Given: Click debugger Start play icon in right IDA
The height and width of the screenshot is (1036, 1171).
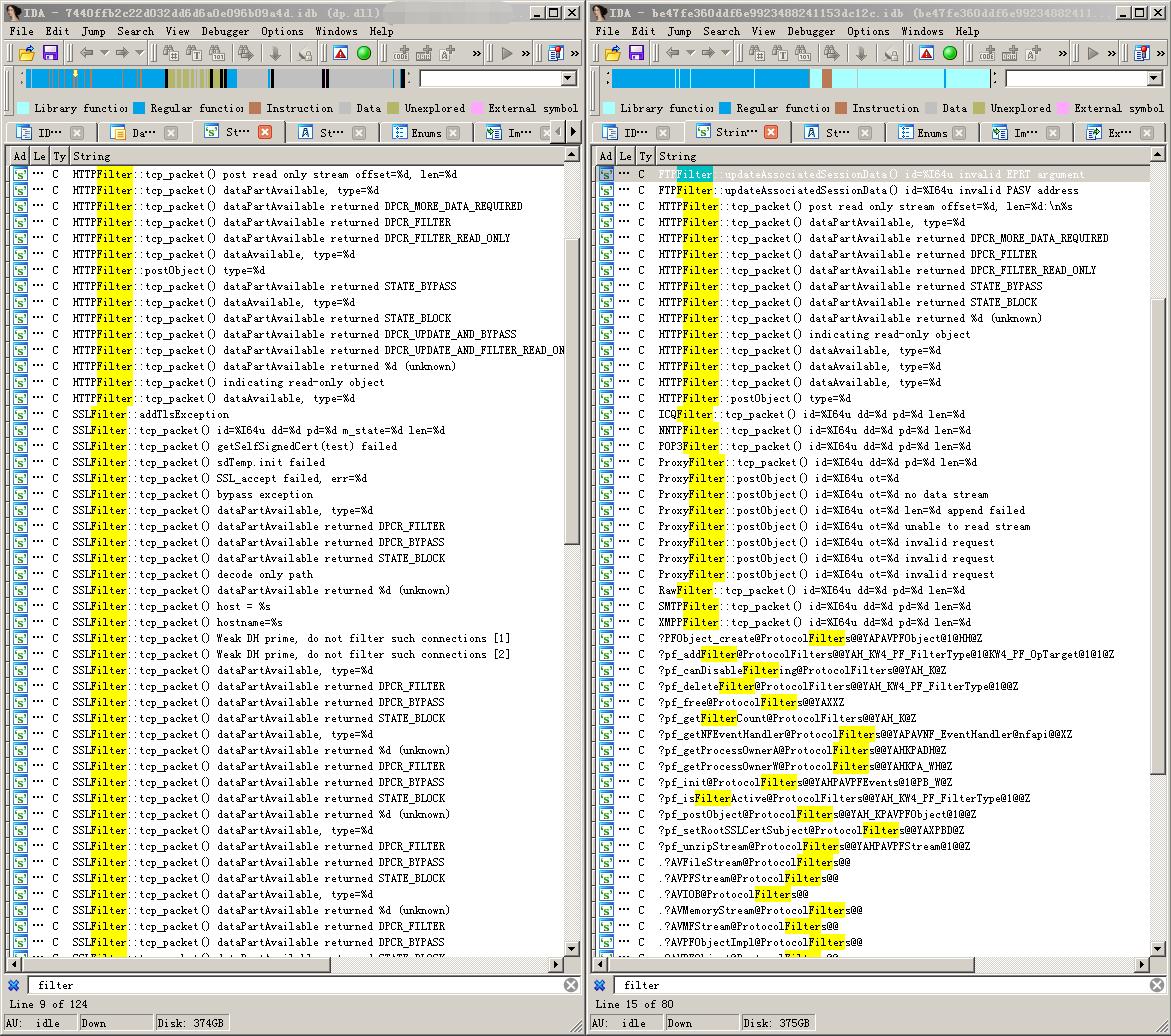Looking at the screenshot, I should pyautogui.click(x=1093, y=53).
